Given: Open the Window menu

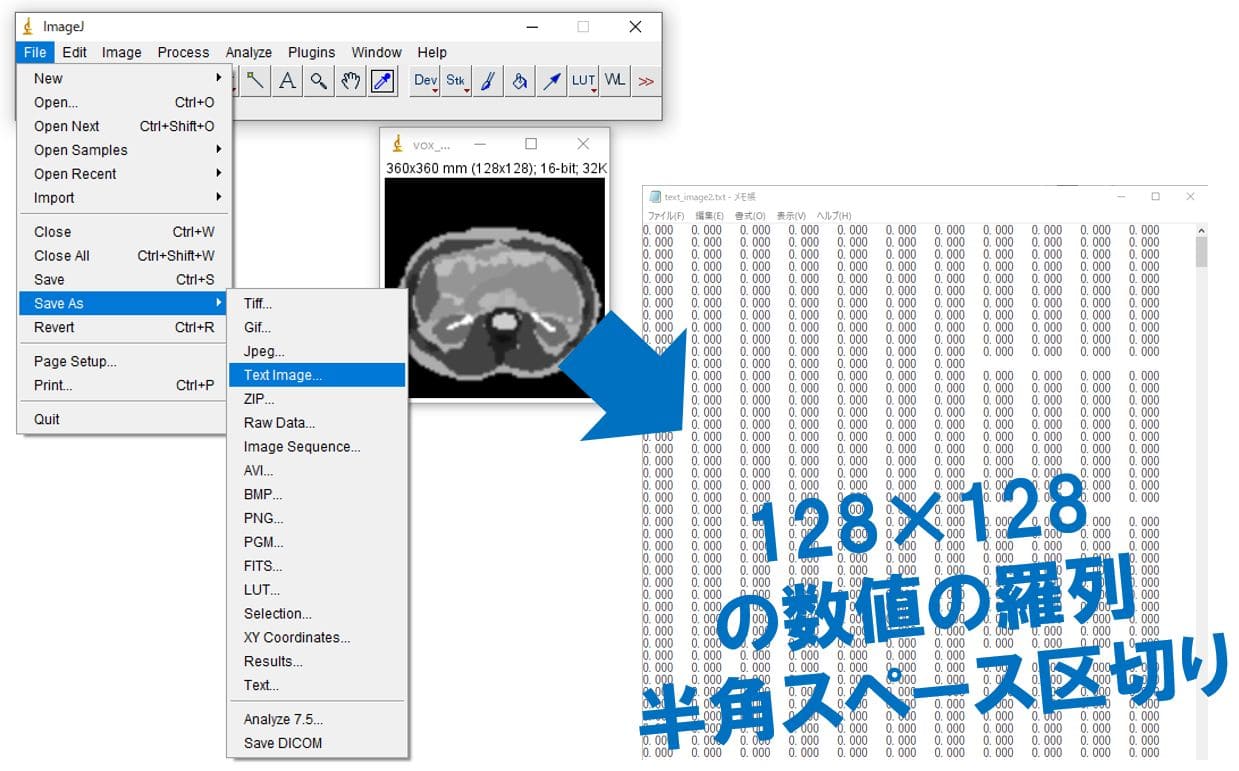Looking at the screenshot, I should coord(376,52).
